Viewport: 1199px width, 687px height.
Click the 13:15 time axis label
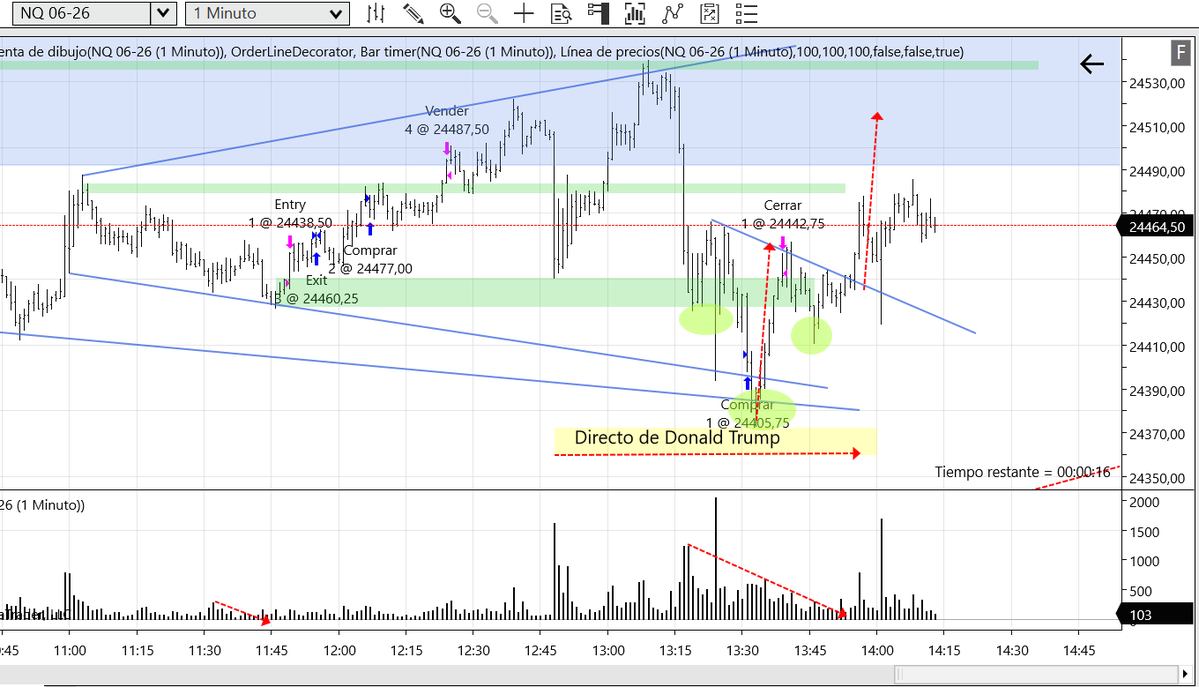coord(675,650)
